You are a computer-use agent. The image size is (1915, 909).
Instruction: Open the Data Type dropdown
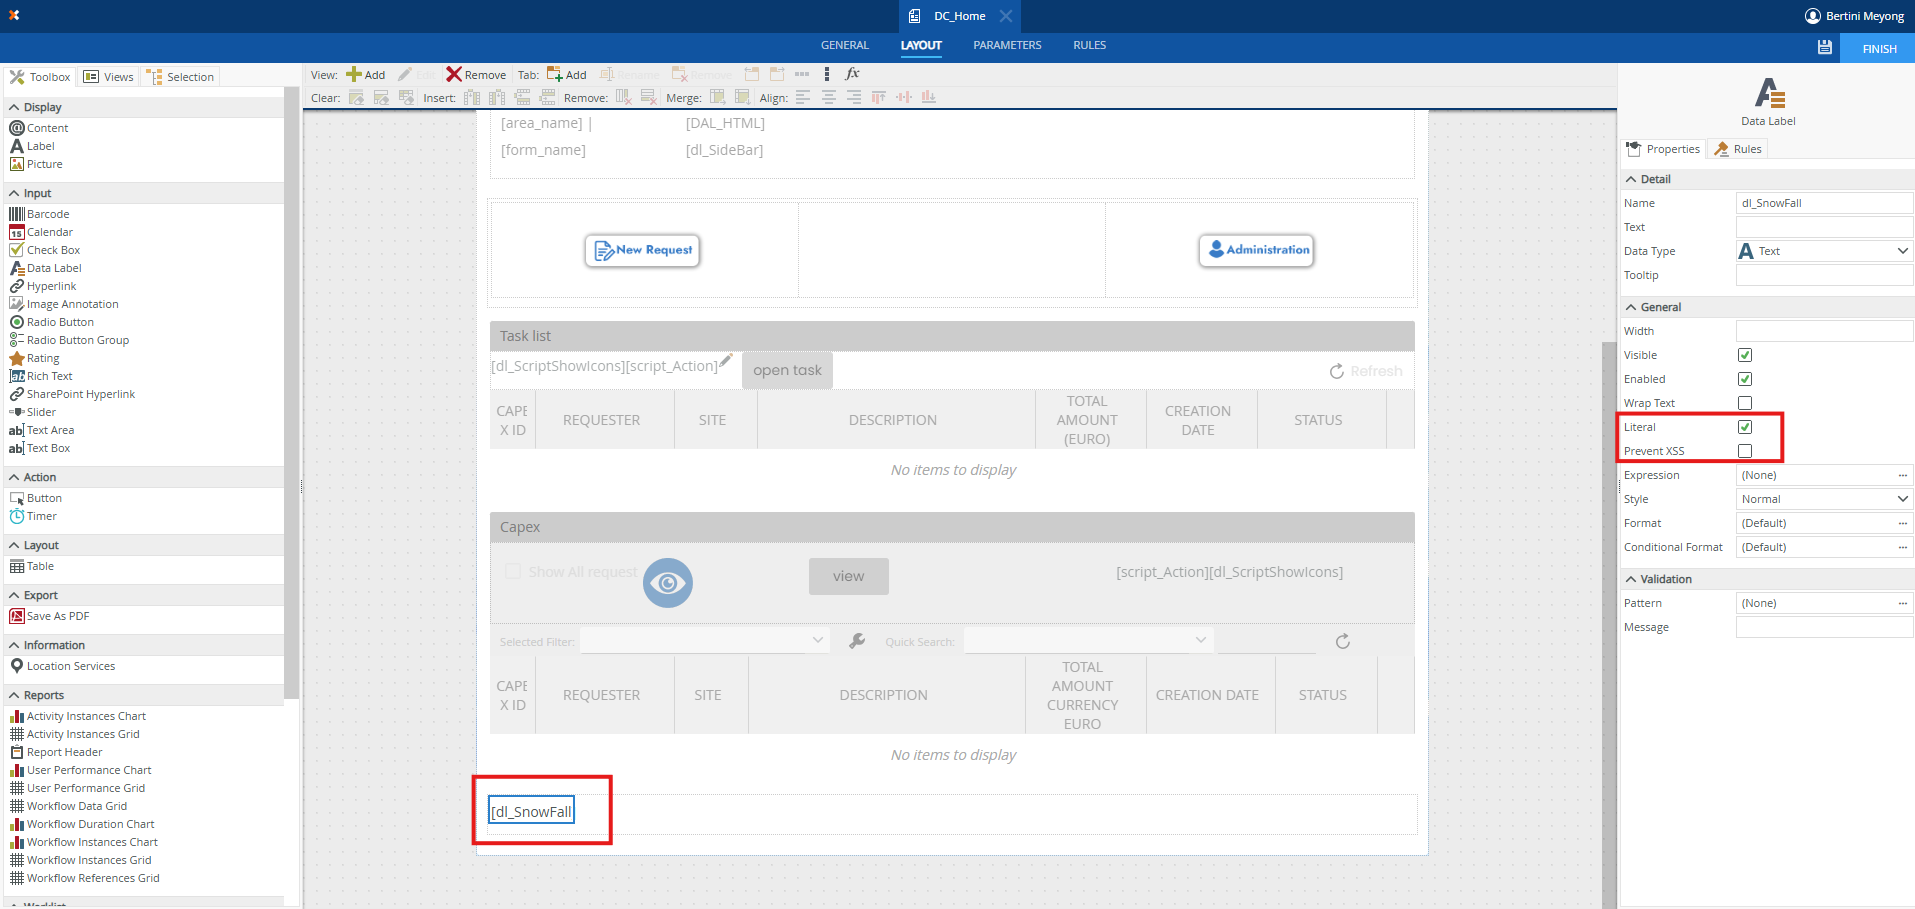pos(1824,251)
